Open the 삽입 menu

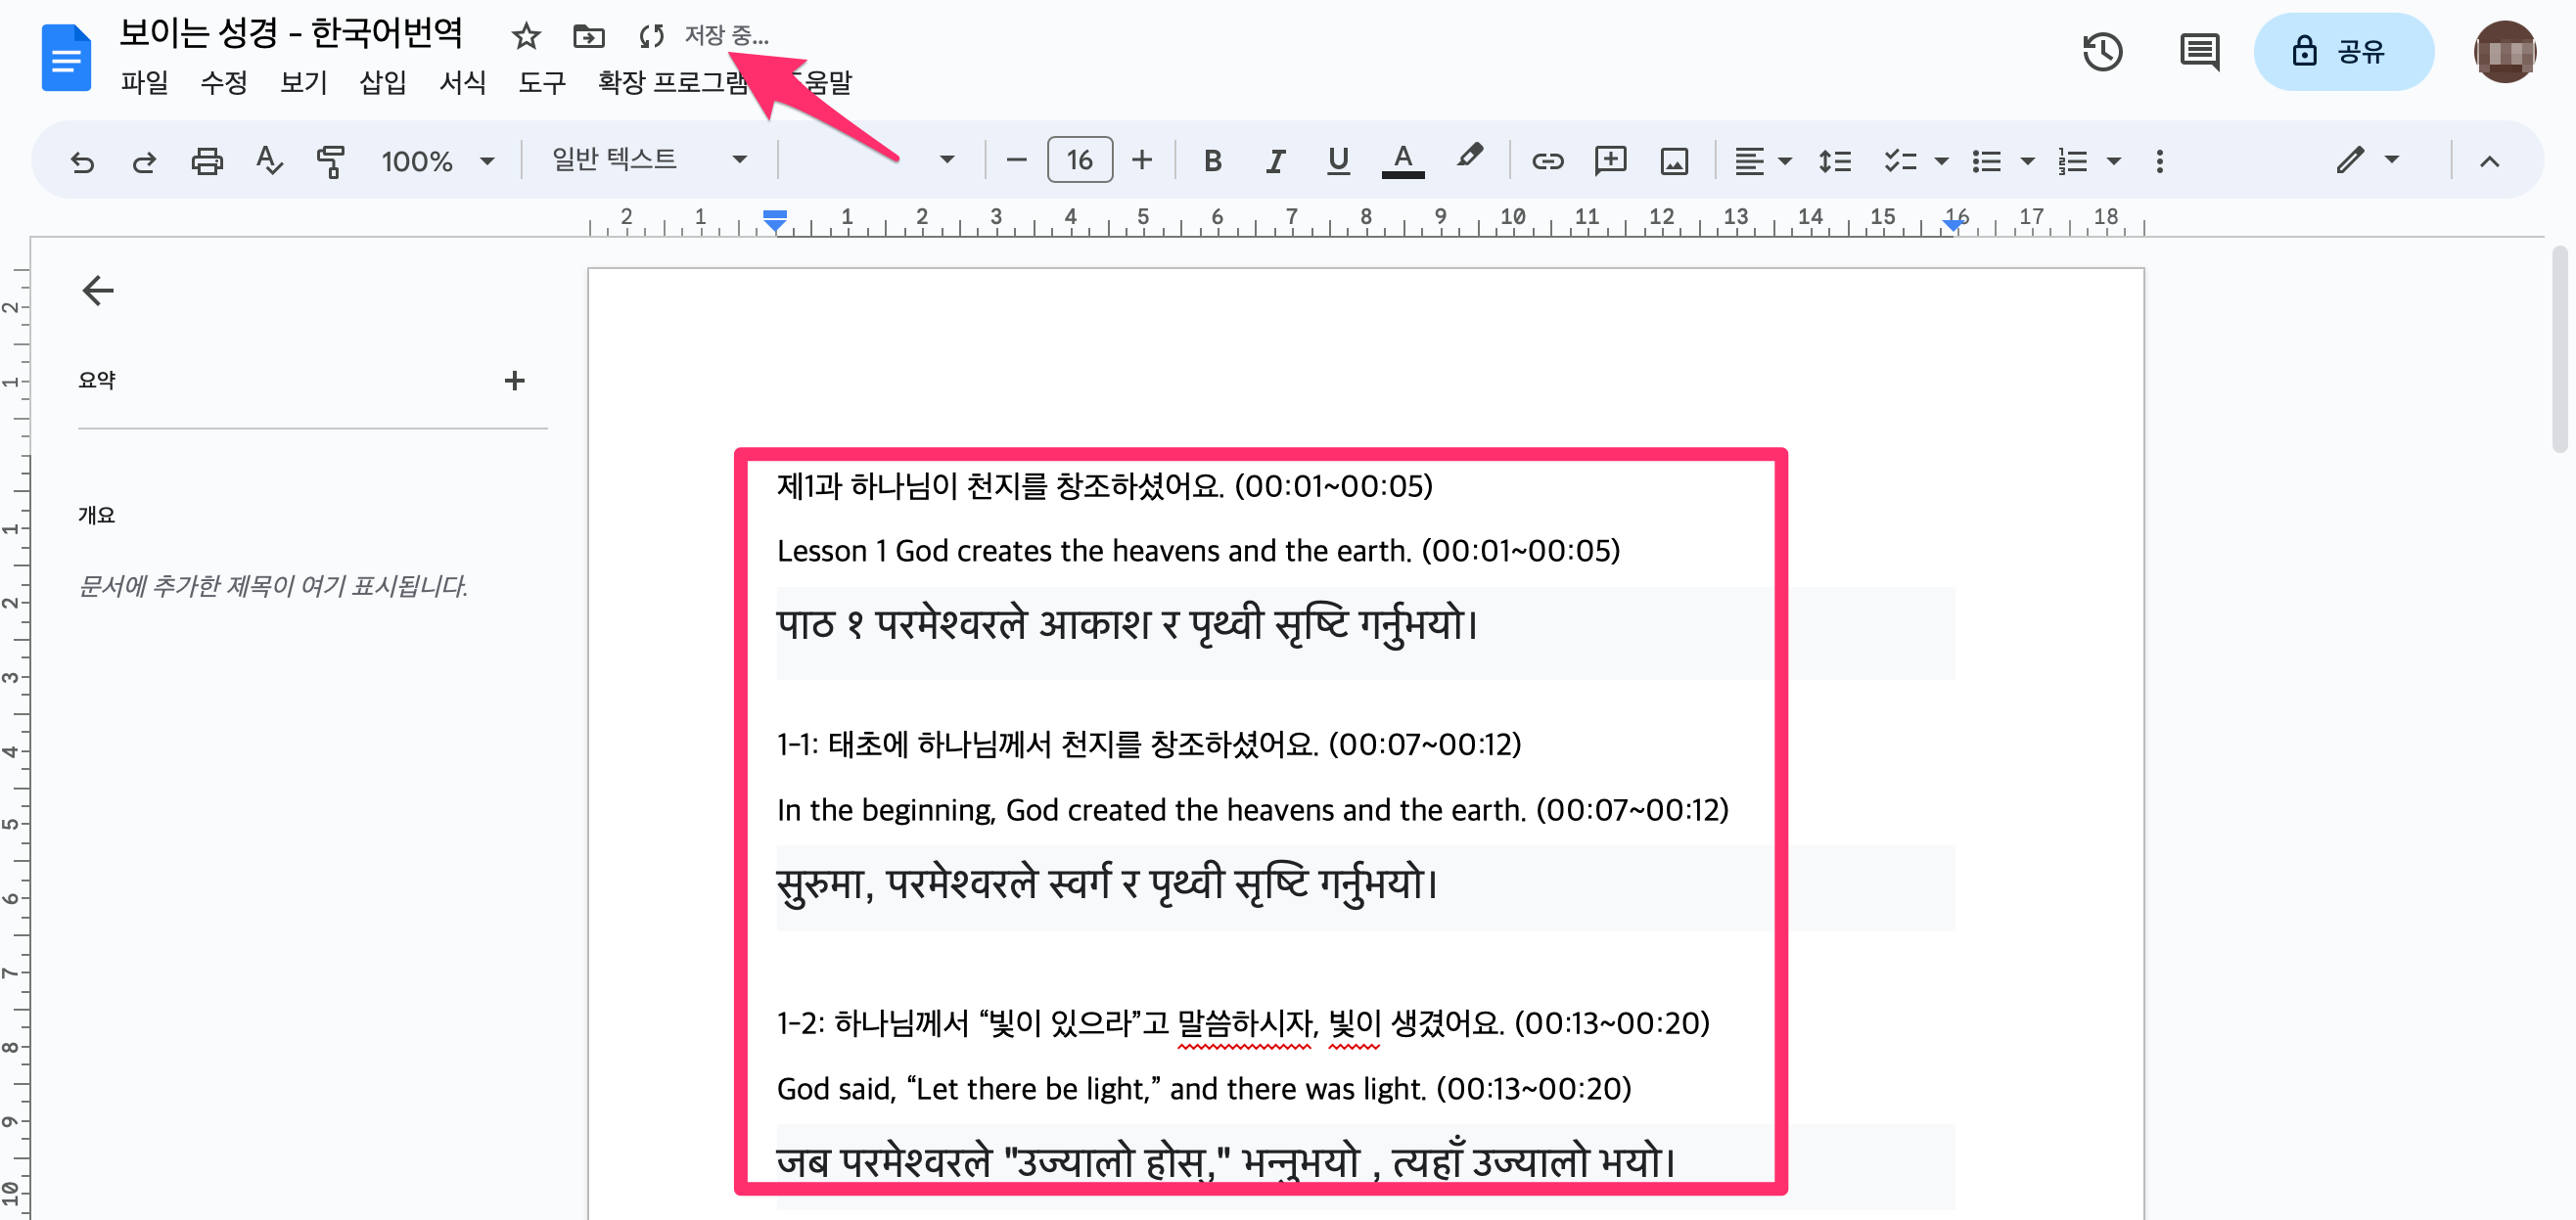click(382, 82)
